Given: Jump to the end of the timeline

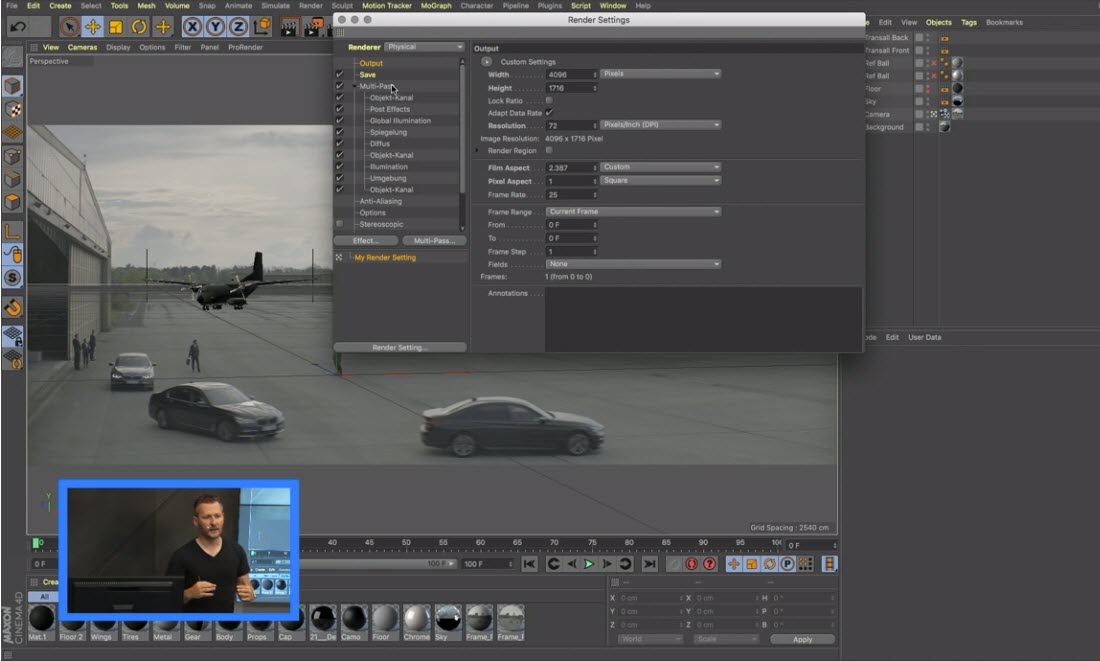Looking at the screenshot, I should (x=649, y=564).
